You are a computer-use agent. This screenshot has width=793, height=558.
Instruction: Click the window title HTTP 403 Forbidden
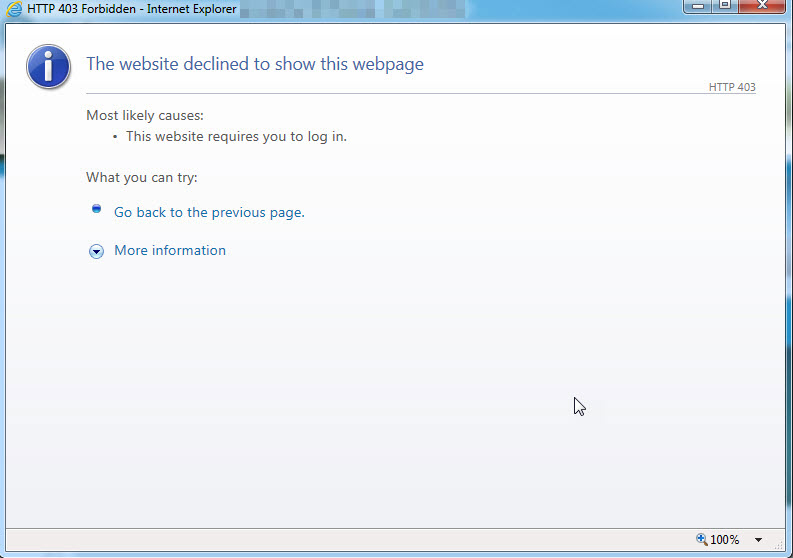[131, 9]
